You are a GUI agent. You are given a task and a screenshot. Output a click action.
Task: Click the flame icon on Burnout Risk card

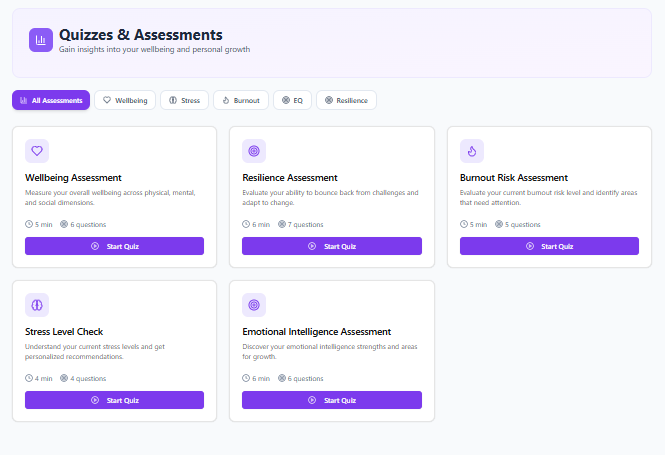click(472, 151)
